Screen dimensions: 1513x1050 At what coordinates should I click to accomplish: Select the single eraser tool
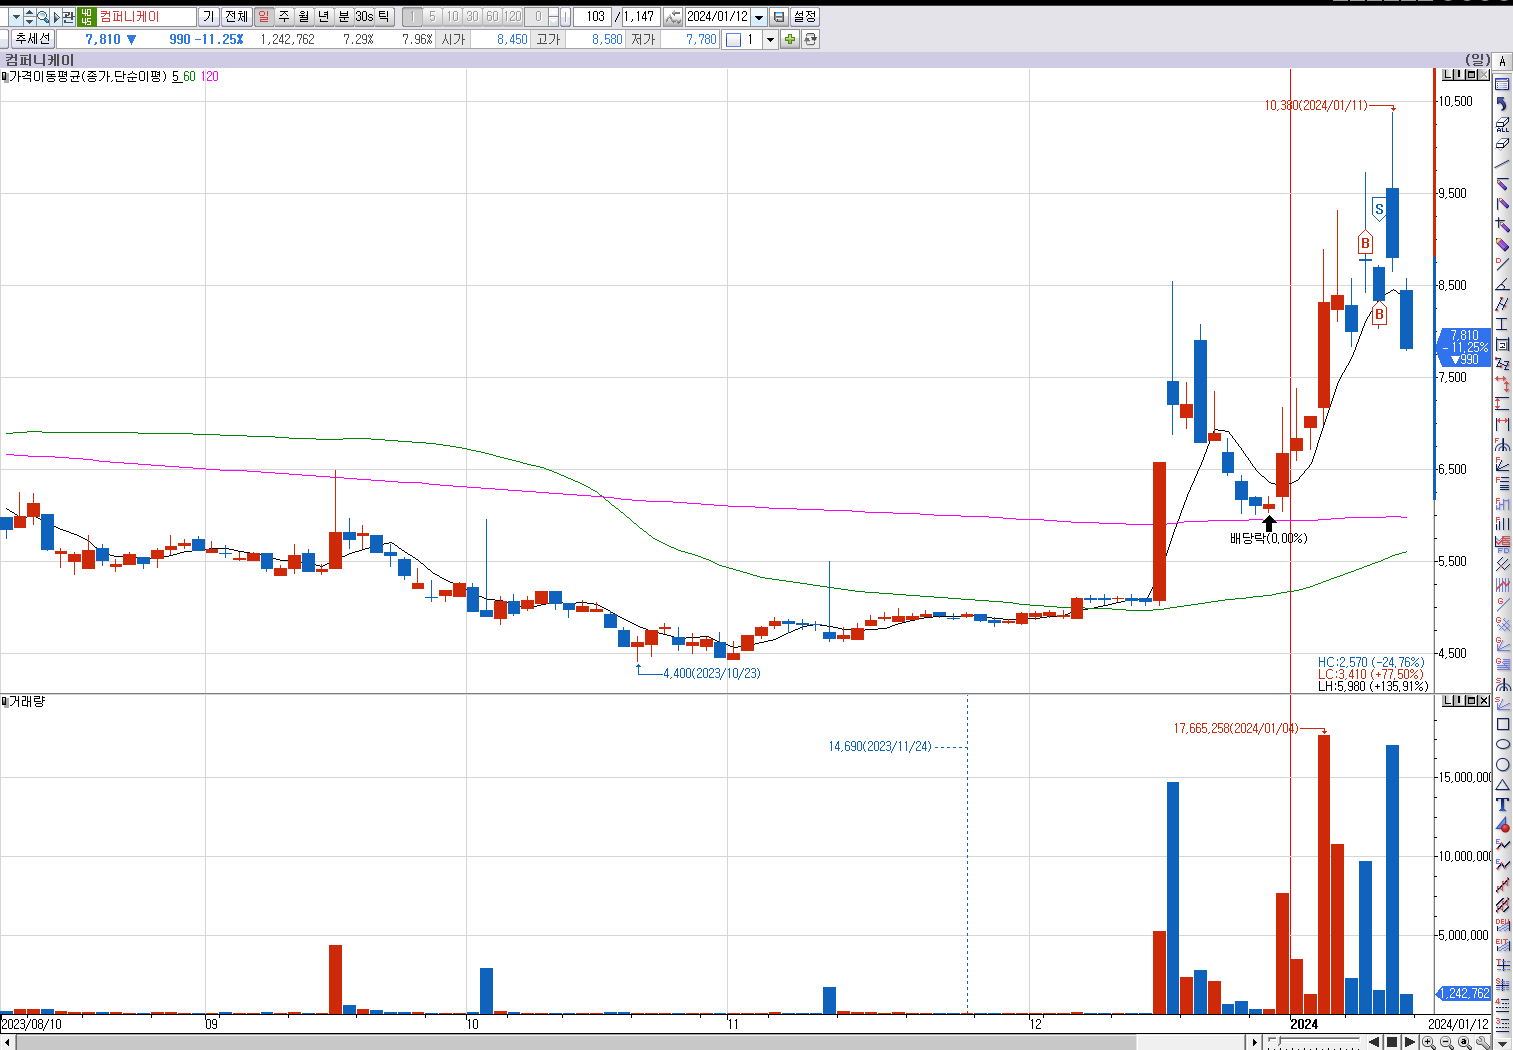click(x=1502, y=143)
